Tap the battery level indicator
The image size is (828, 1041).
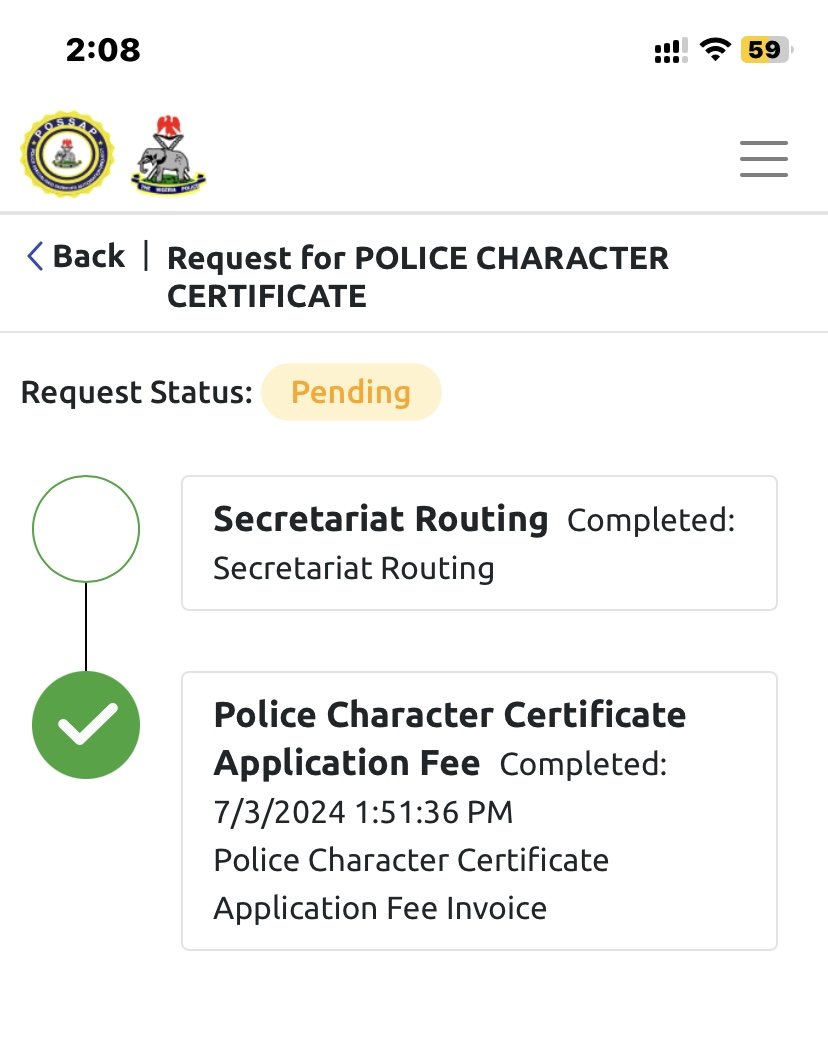click(765, 49)
